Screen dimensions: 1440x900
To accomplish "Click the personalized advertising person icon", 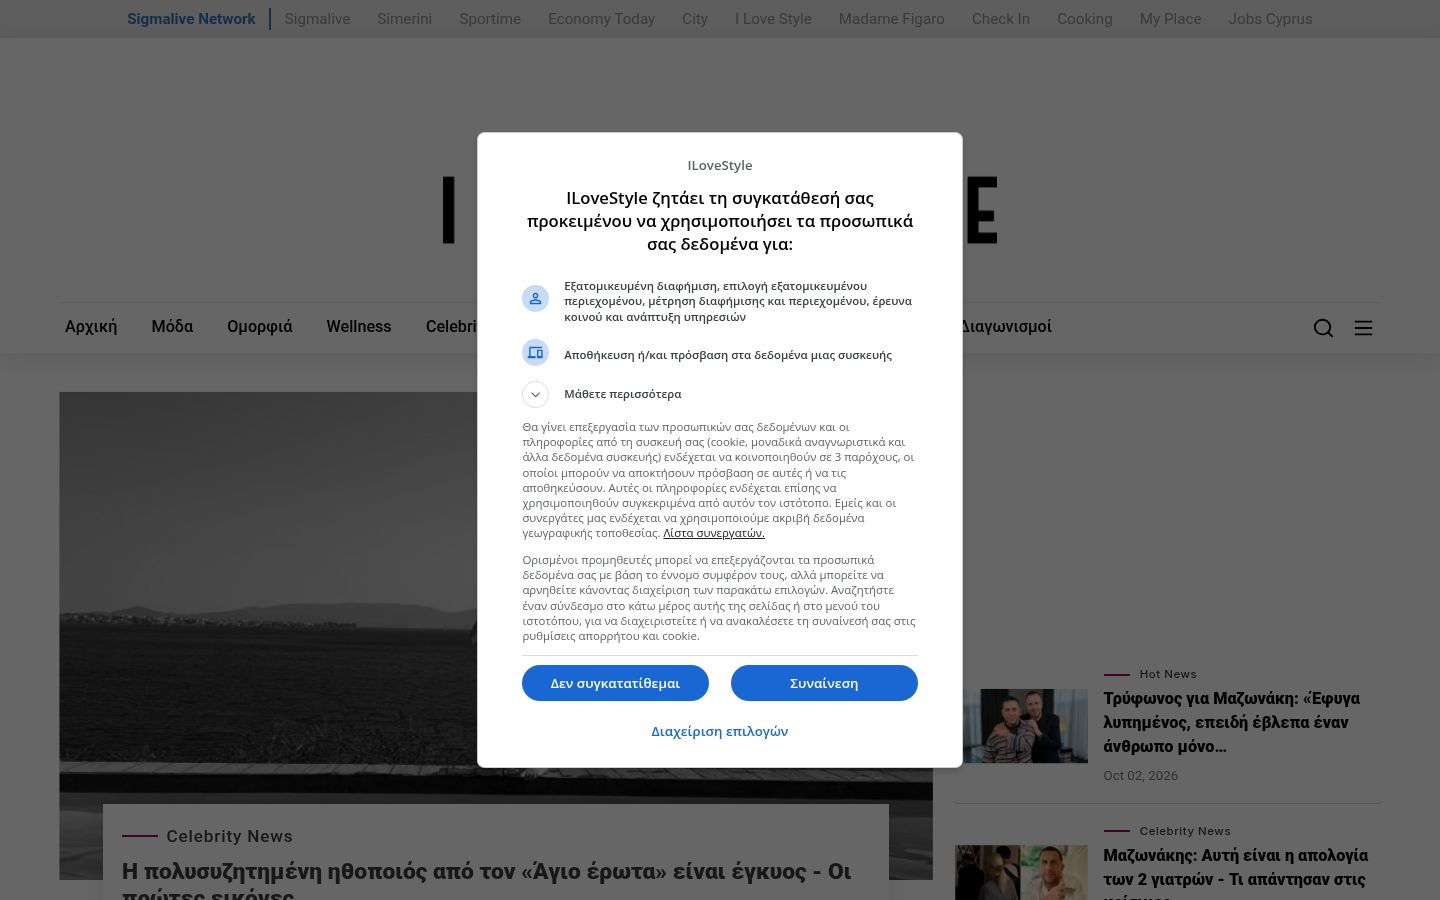I will coord(536,299).
